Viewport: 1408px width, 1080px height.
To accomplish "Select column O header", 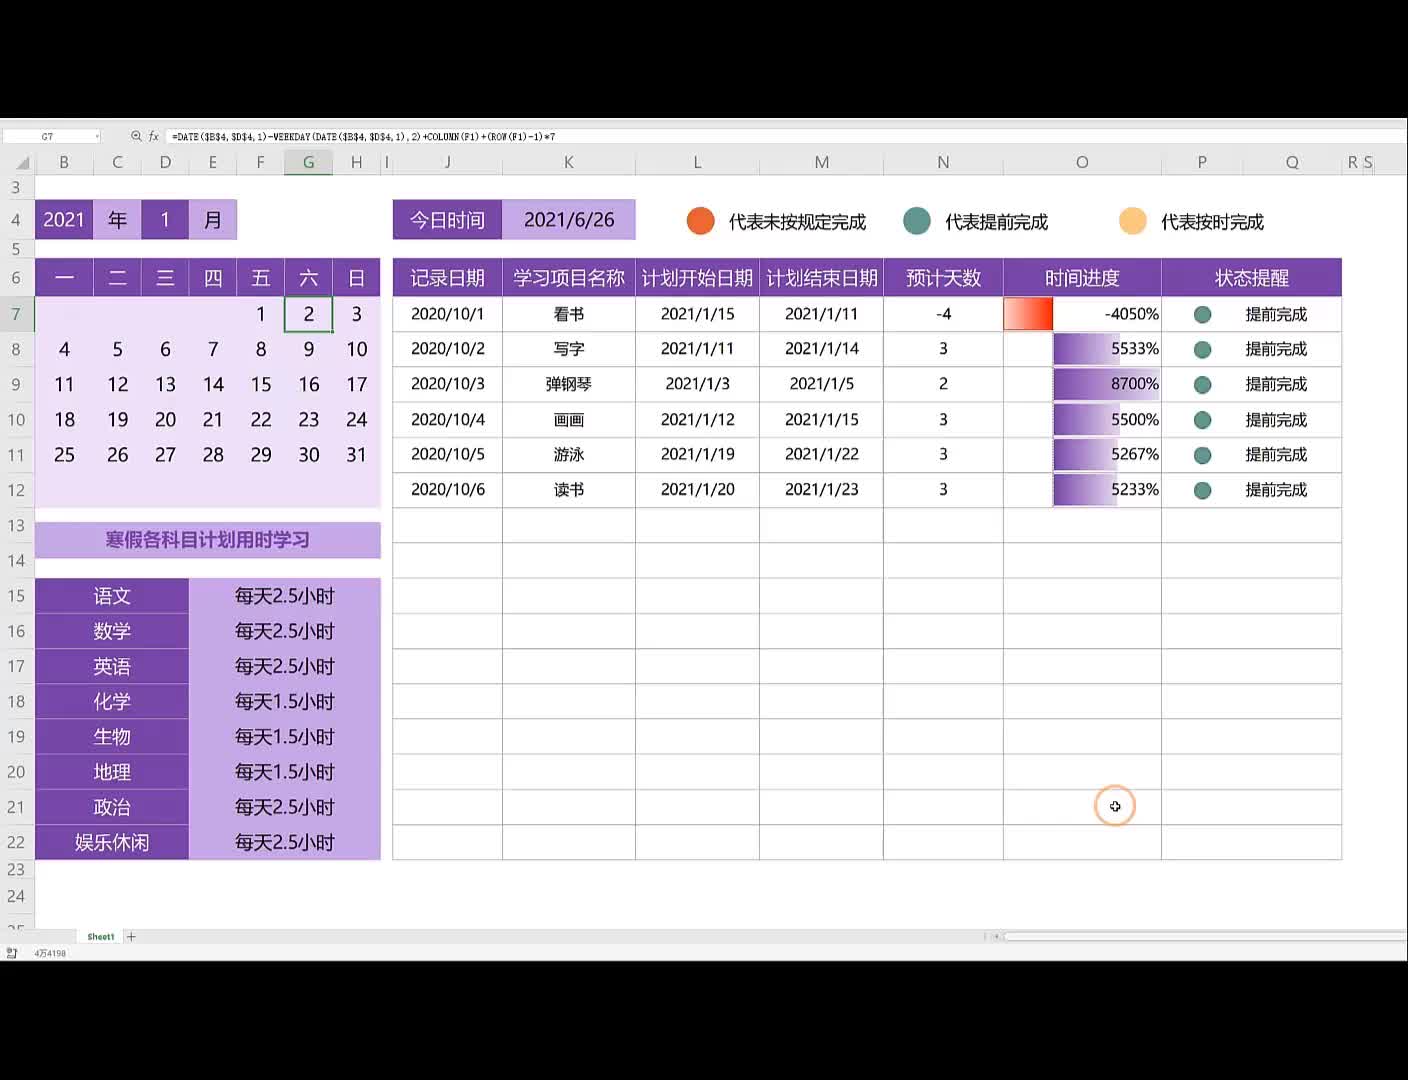I will [x=1082, y=162].
